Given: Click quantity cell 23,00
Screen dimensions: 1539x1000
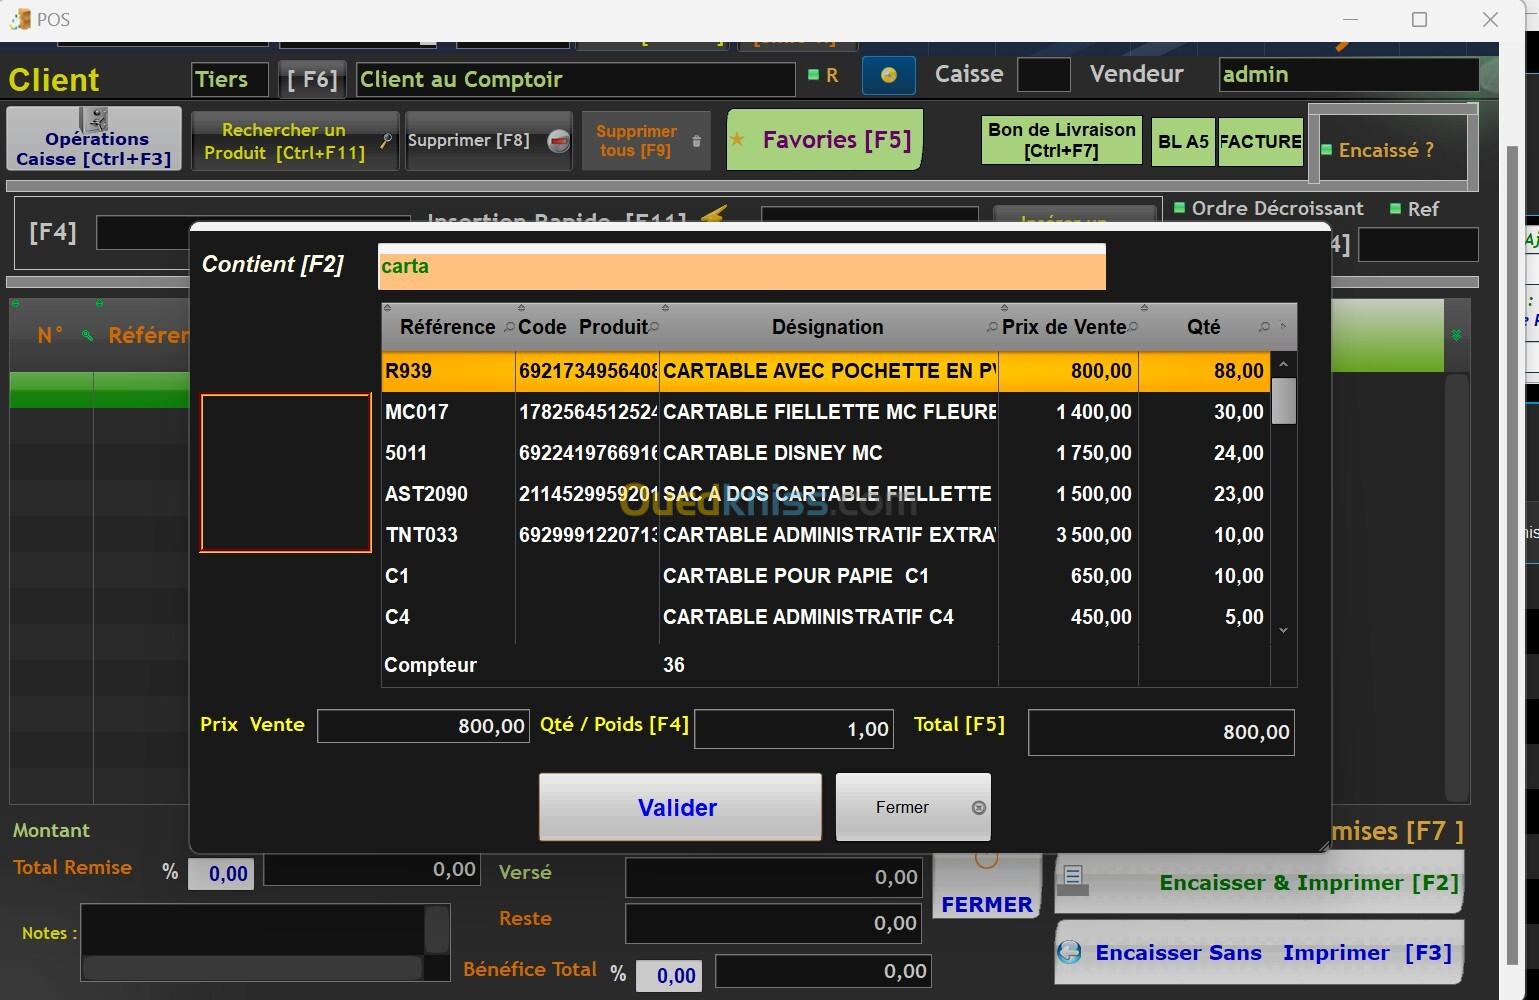Looking at the screenshot, I should (1204, 494).
